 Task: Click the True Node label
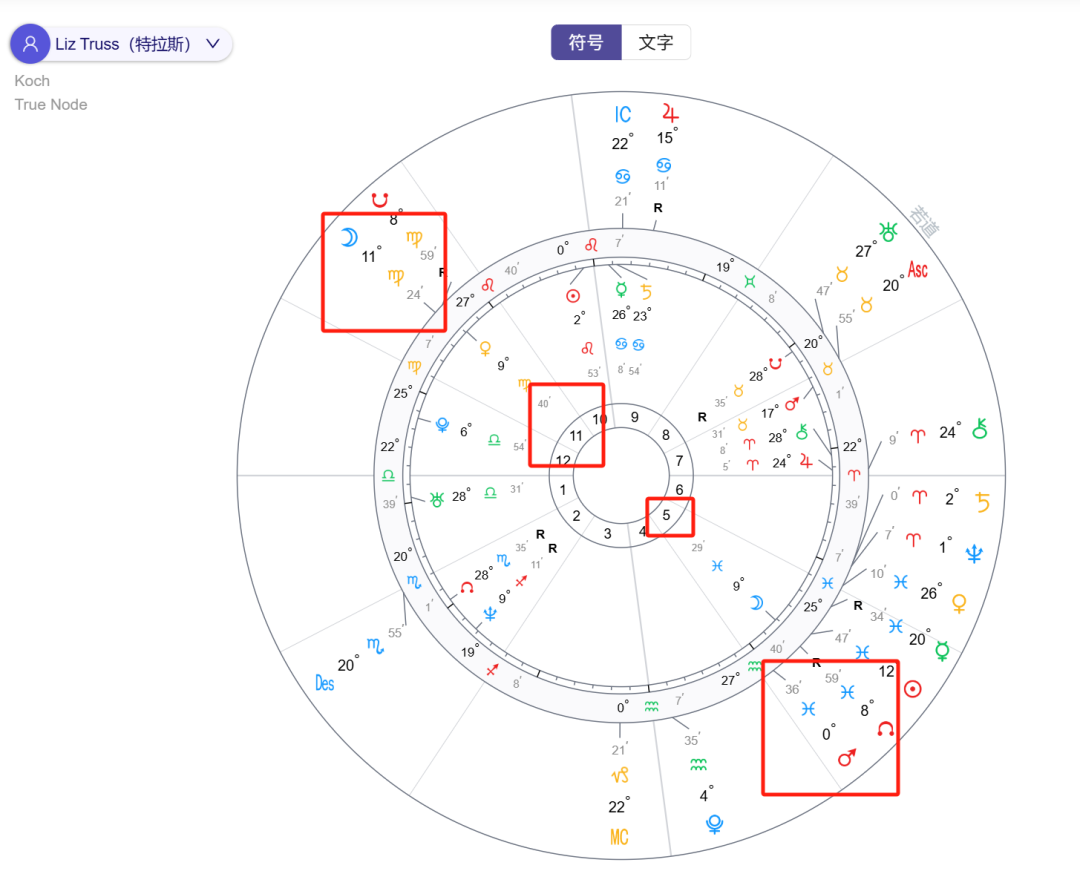click(x=51, y=105)
